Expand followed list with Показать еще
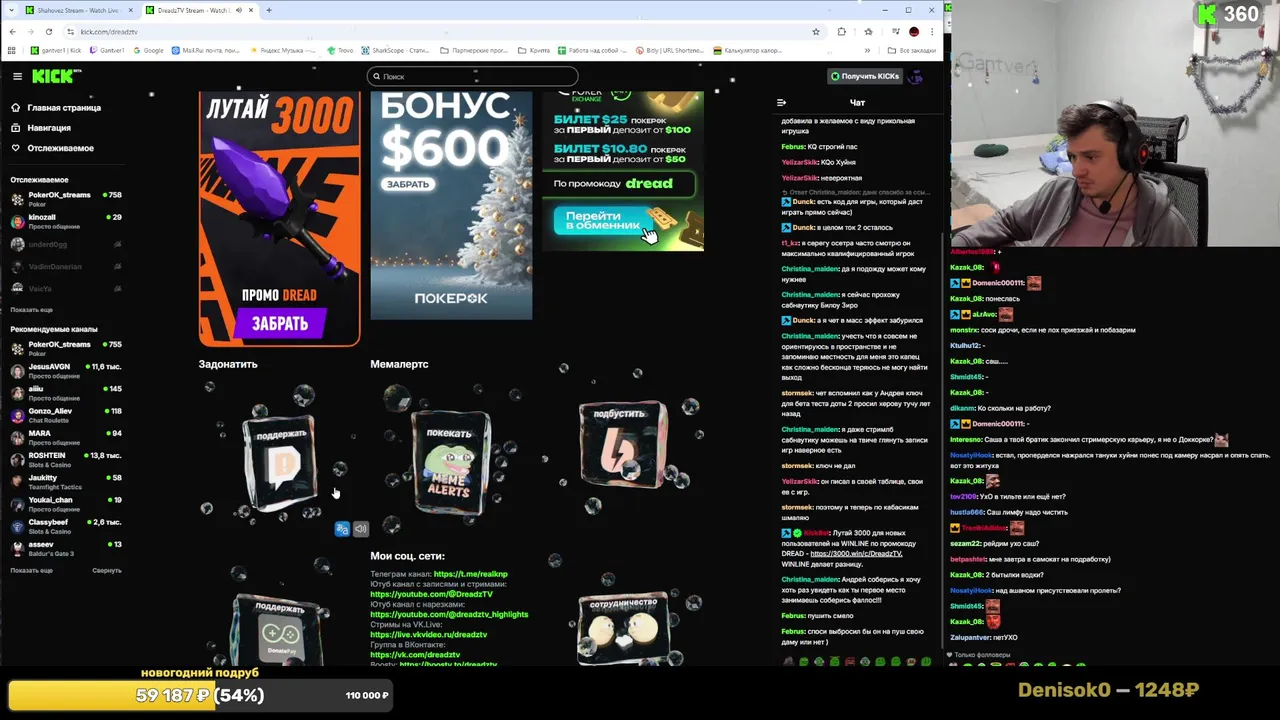Image resolution: width=1280 pixels, height=720 pixels. coord(31,310)
